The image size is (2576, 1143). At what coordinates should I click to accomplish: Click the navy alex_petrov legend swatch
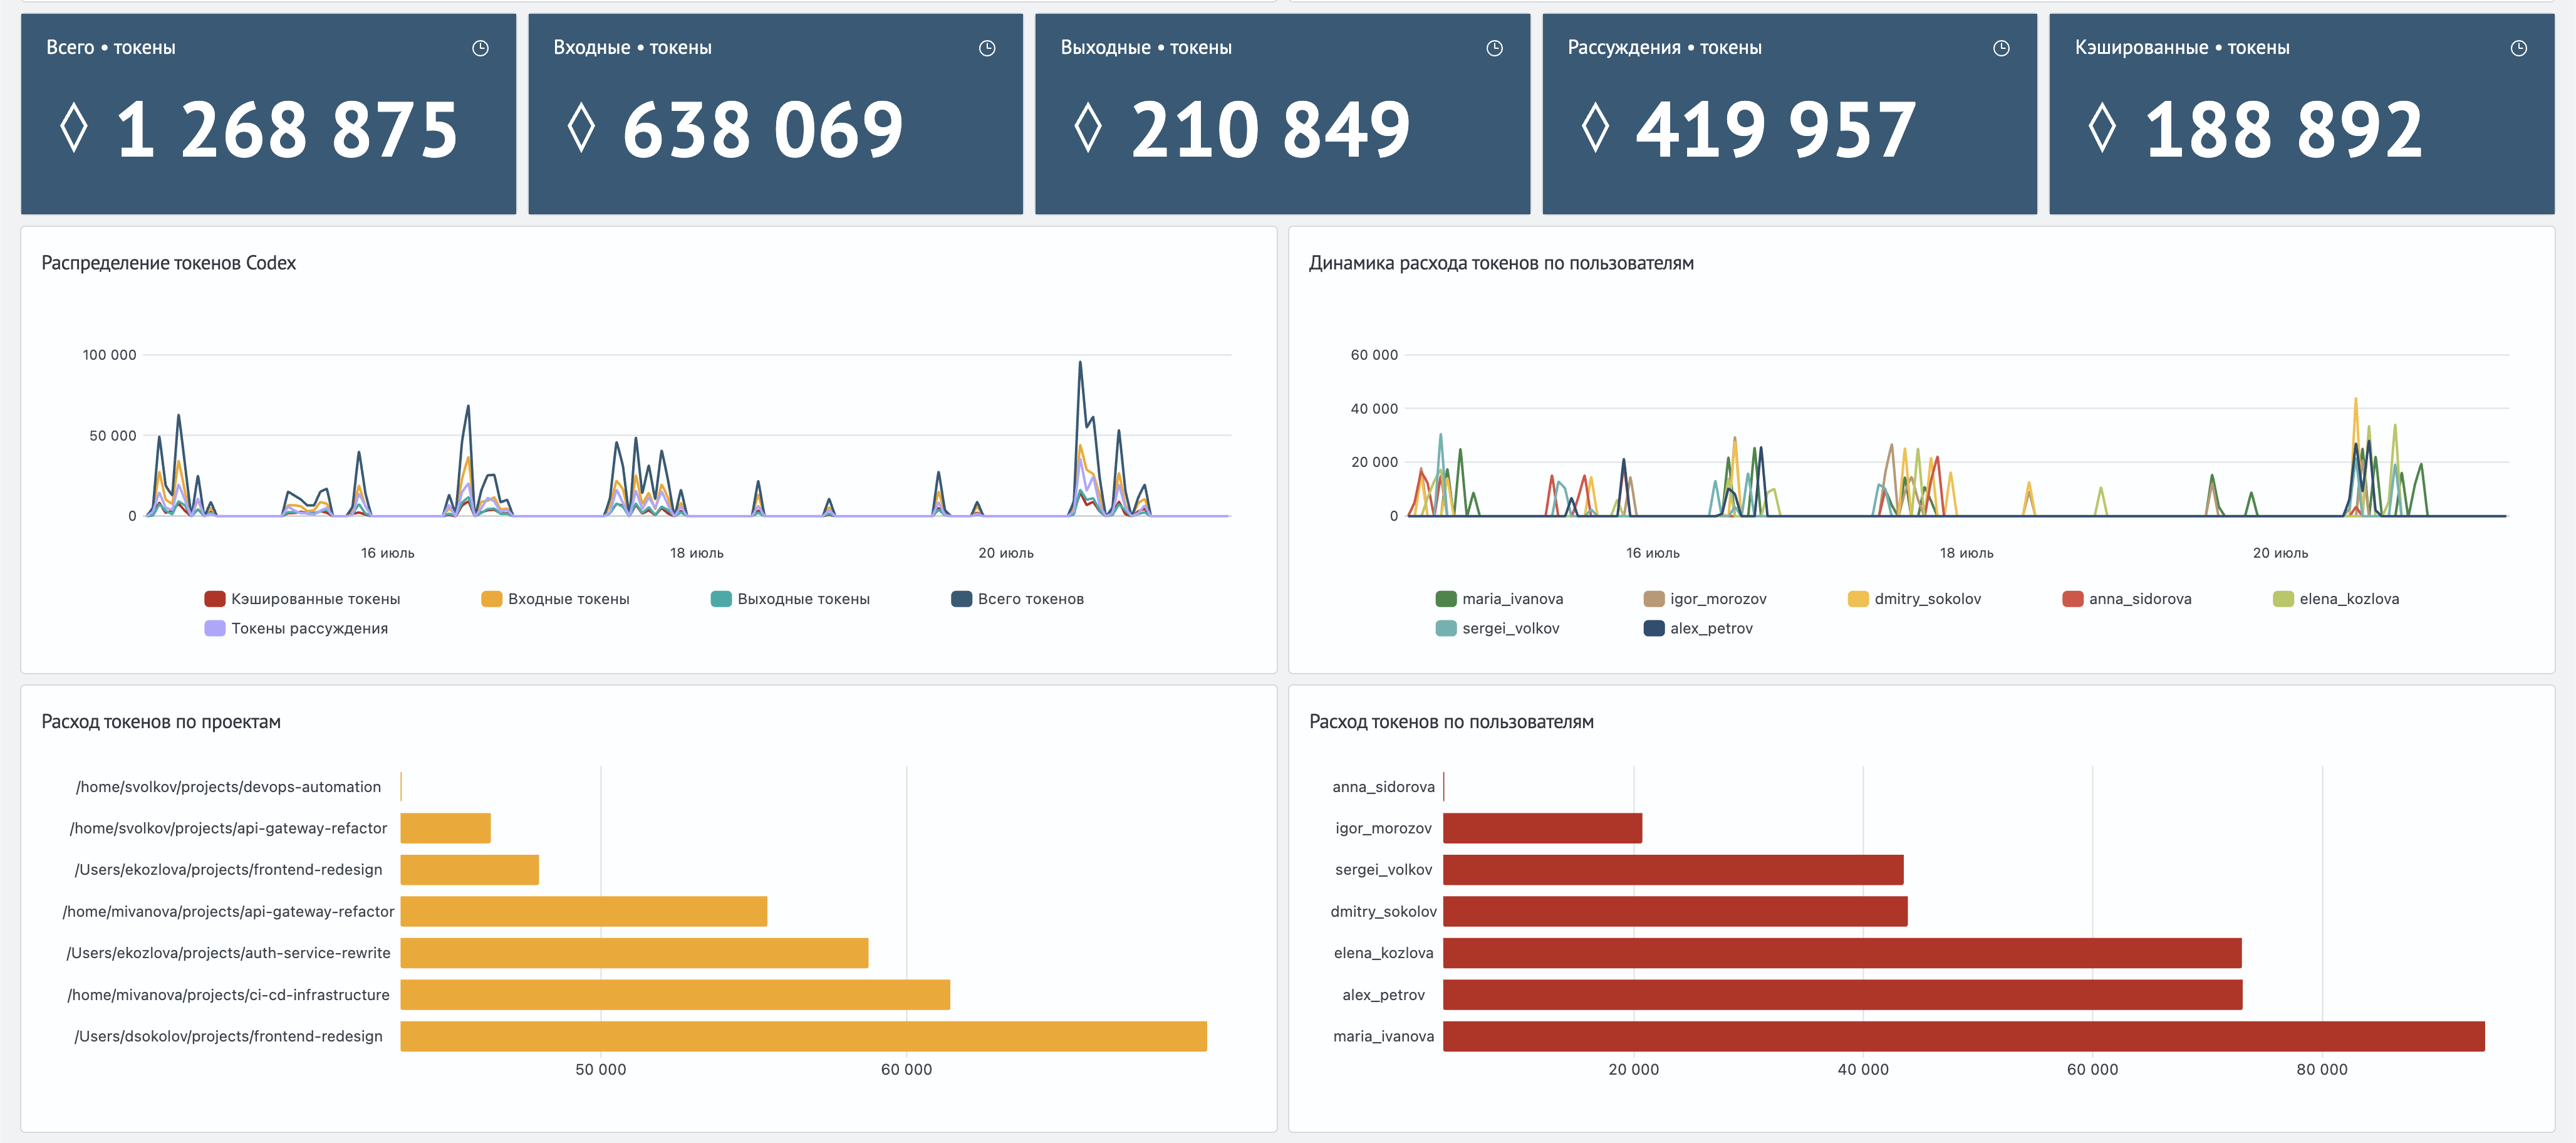pyautogui.click(x=1654, y=628)
